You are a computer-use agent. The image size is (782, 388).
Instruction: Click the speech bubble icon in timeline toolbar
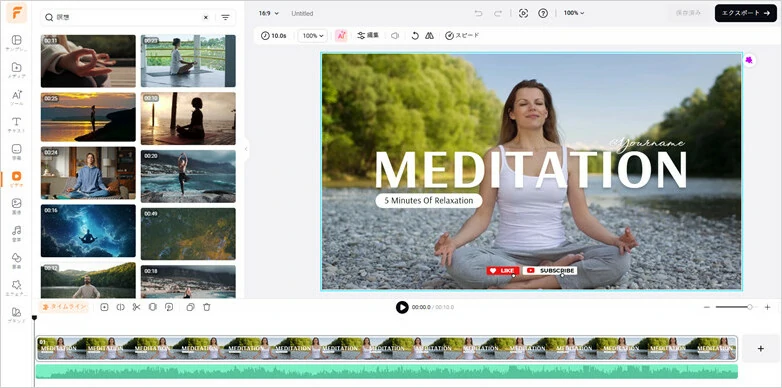(x=169, y=307)
